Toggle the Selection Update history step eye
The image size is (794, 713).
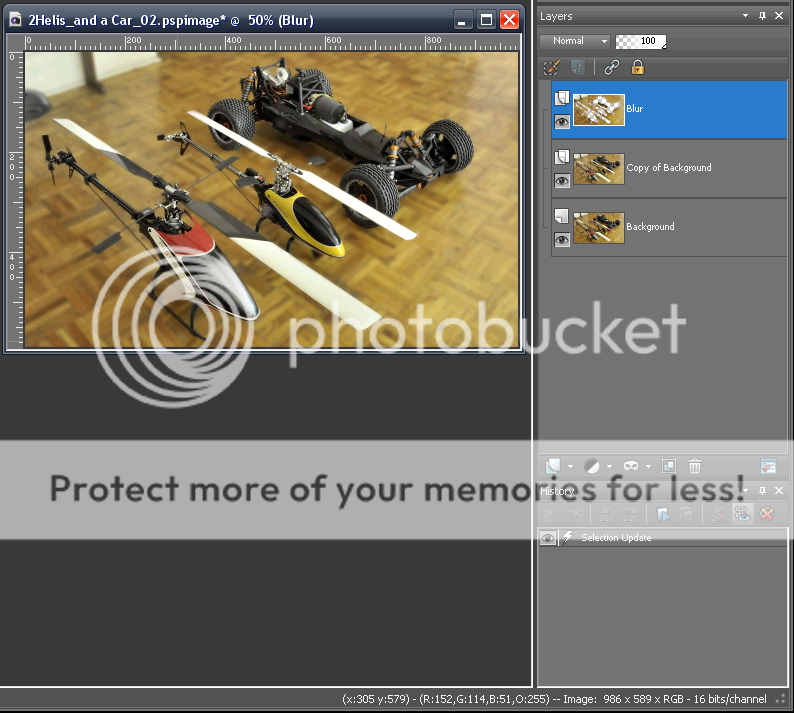click(x=548, y=537)
